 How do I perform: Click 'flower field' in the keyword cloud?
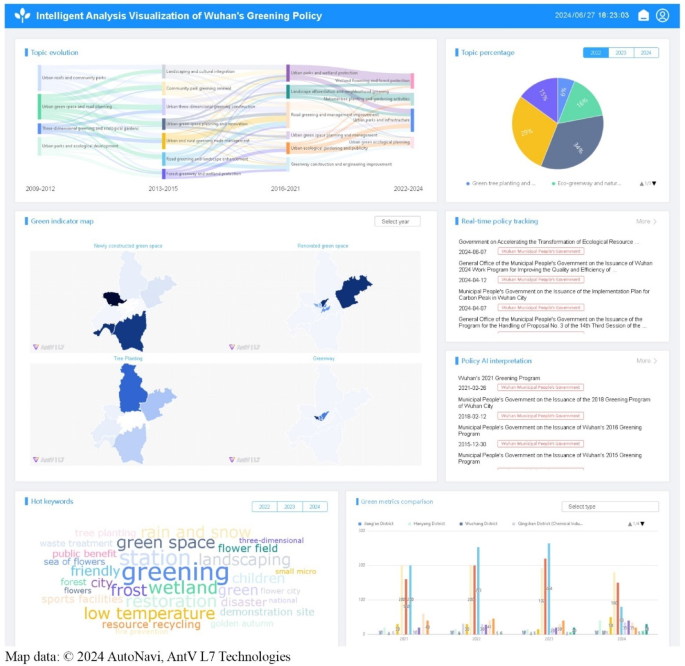coord(247,548)
